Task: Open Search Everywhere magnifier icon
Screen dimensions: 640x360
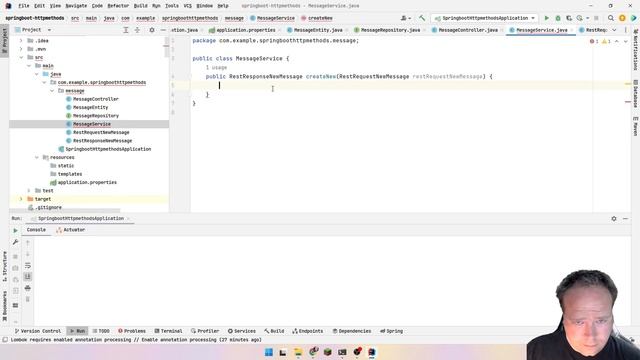Action: pos(611,18)
